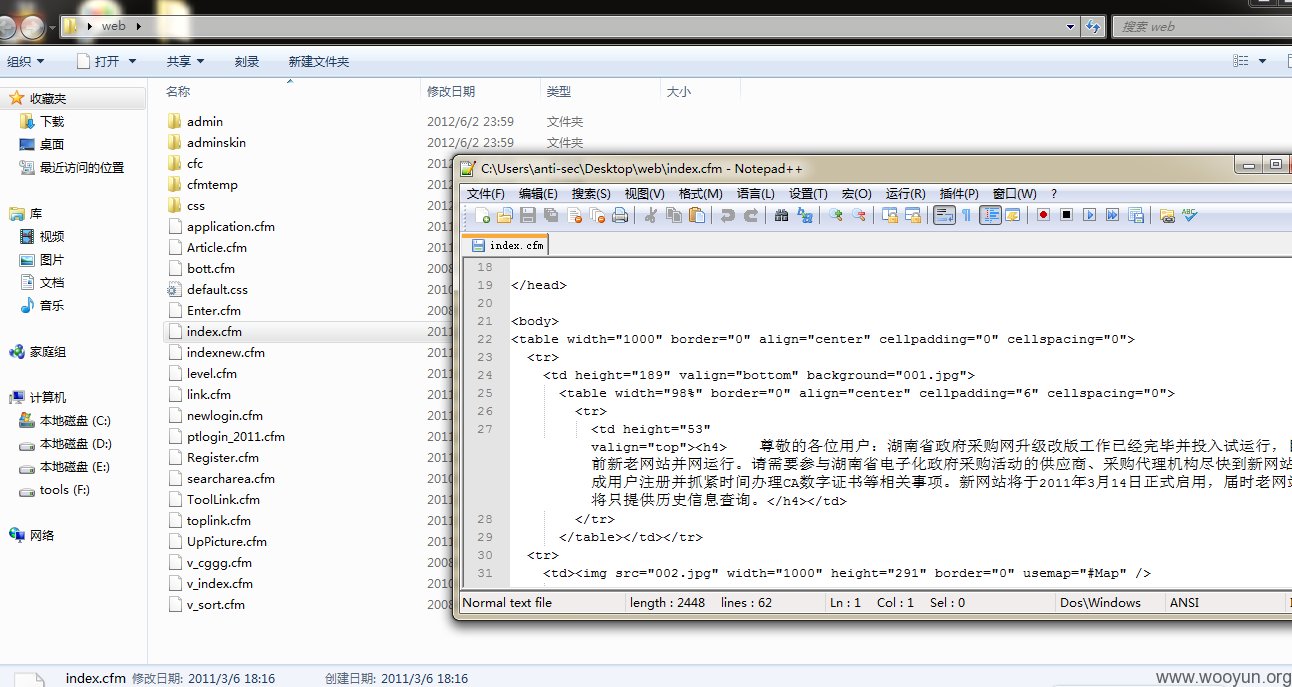The image size is (1292, 687).
Task: Select the index.cfm tab in Notepad++
Action: 508,245
